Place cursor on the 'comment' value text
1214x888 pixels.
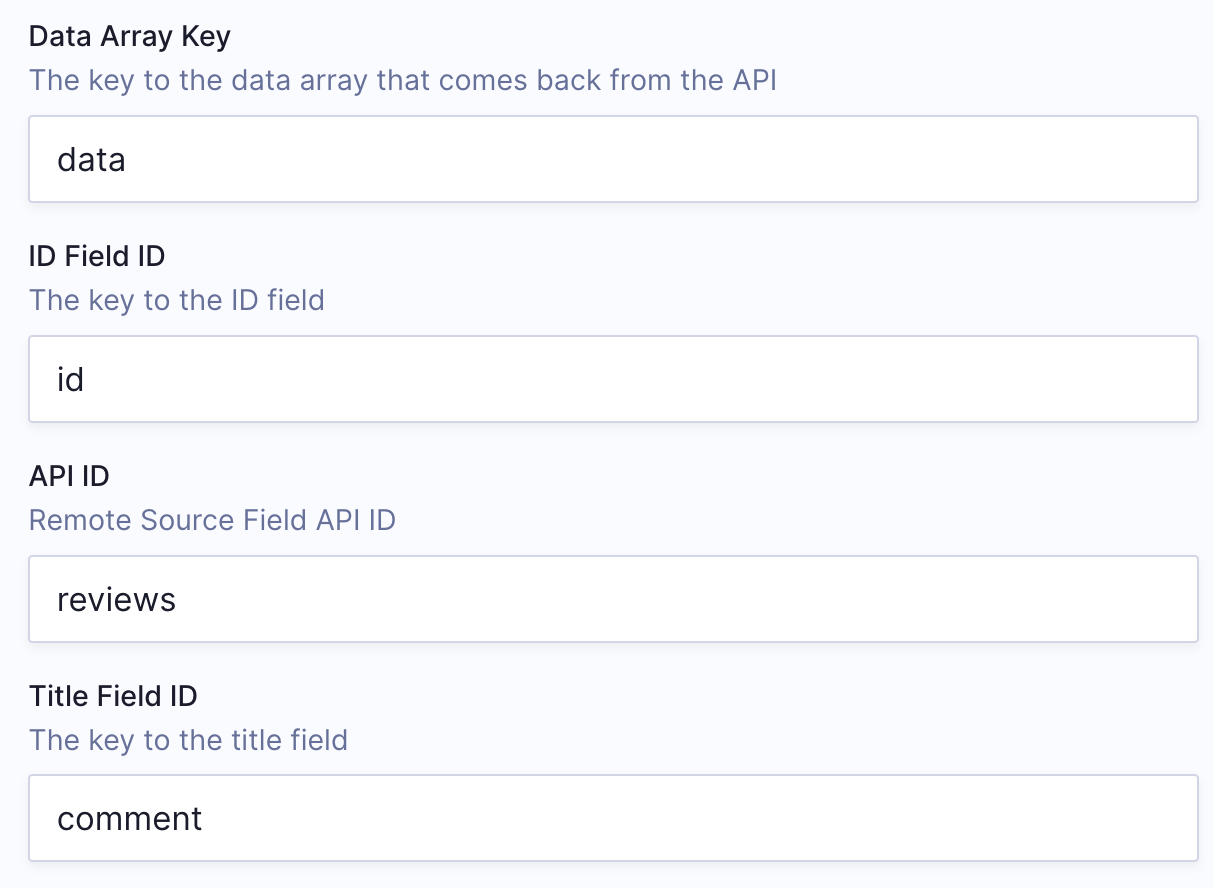[130, 818]
